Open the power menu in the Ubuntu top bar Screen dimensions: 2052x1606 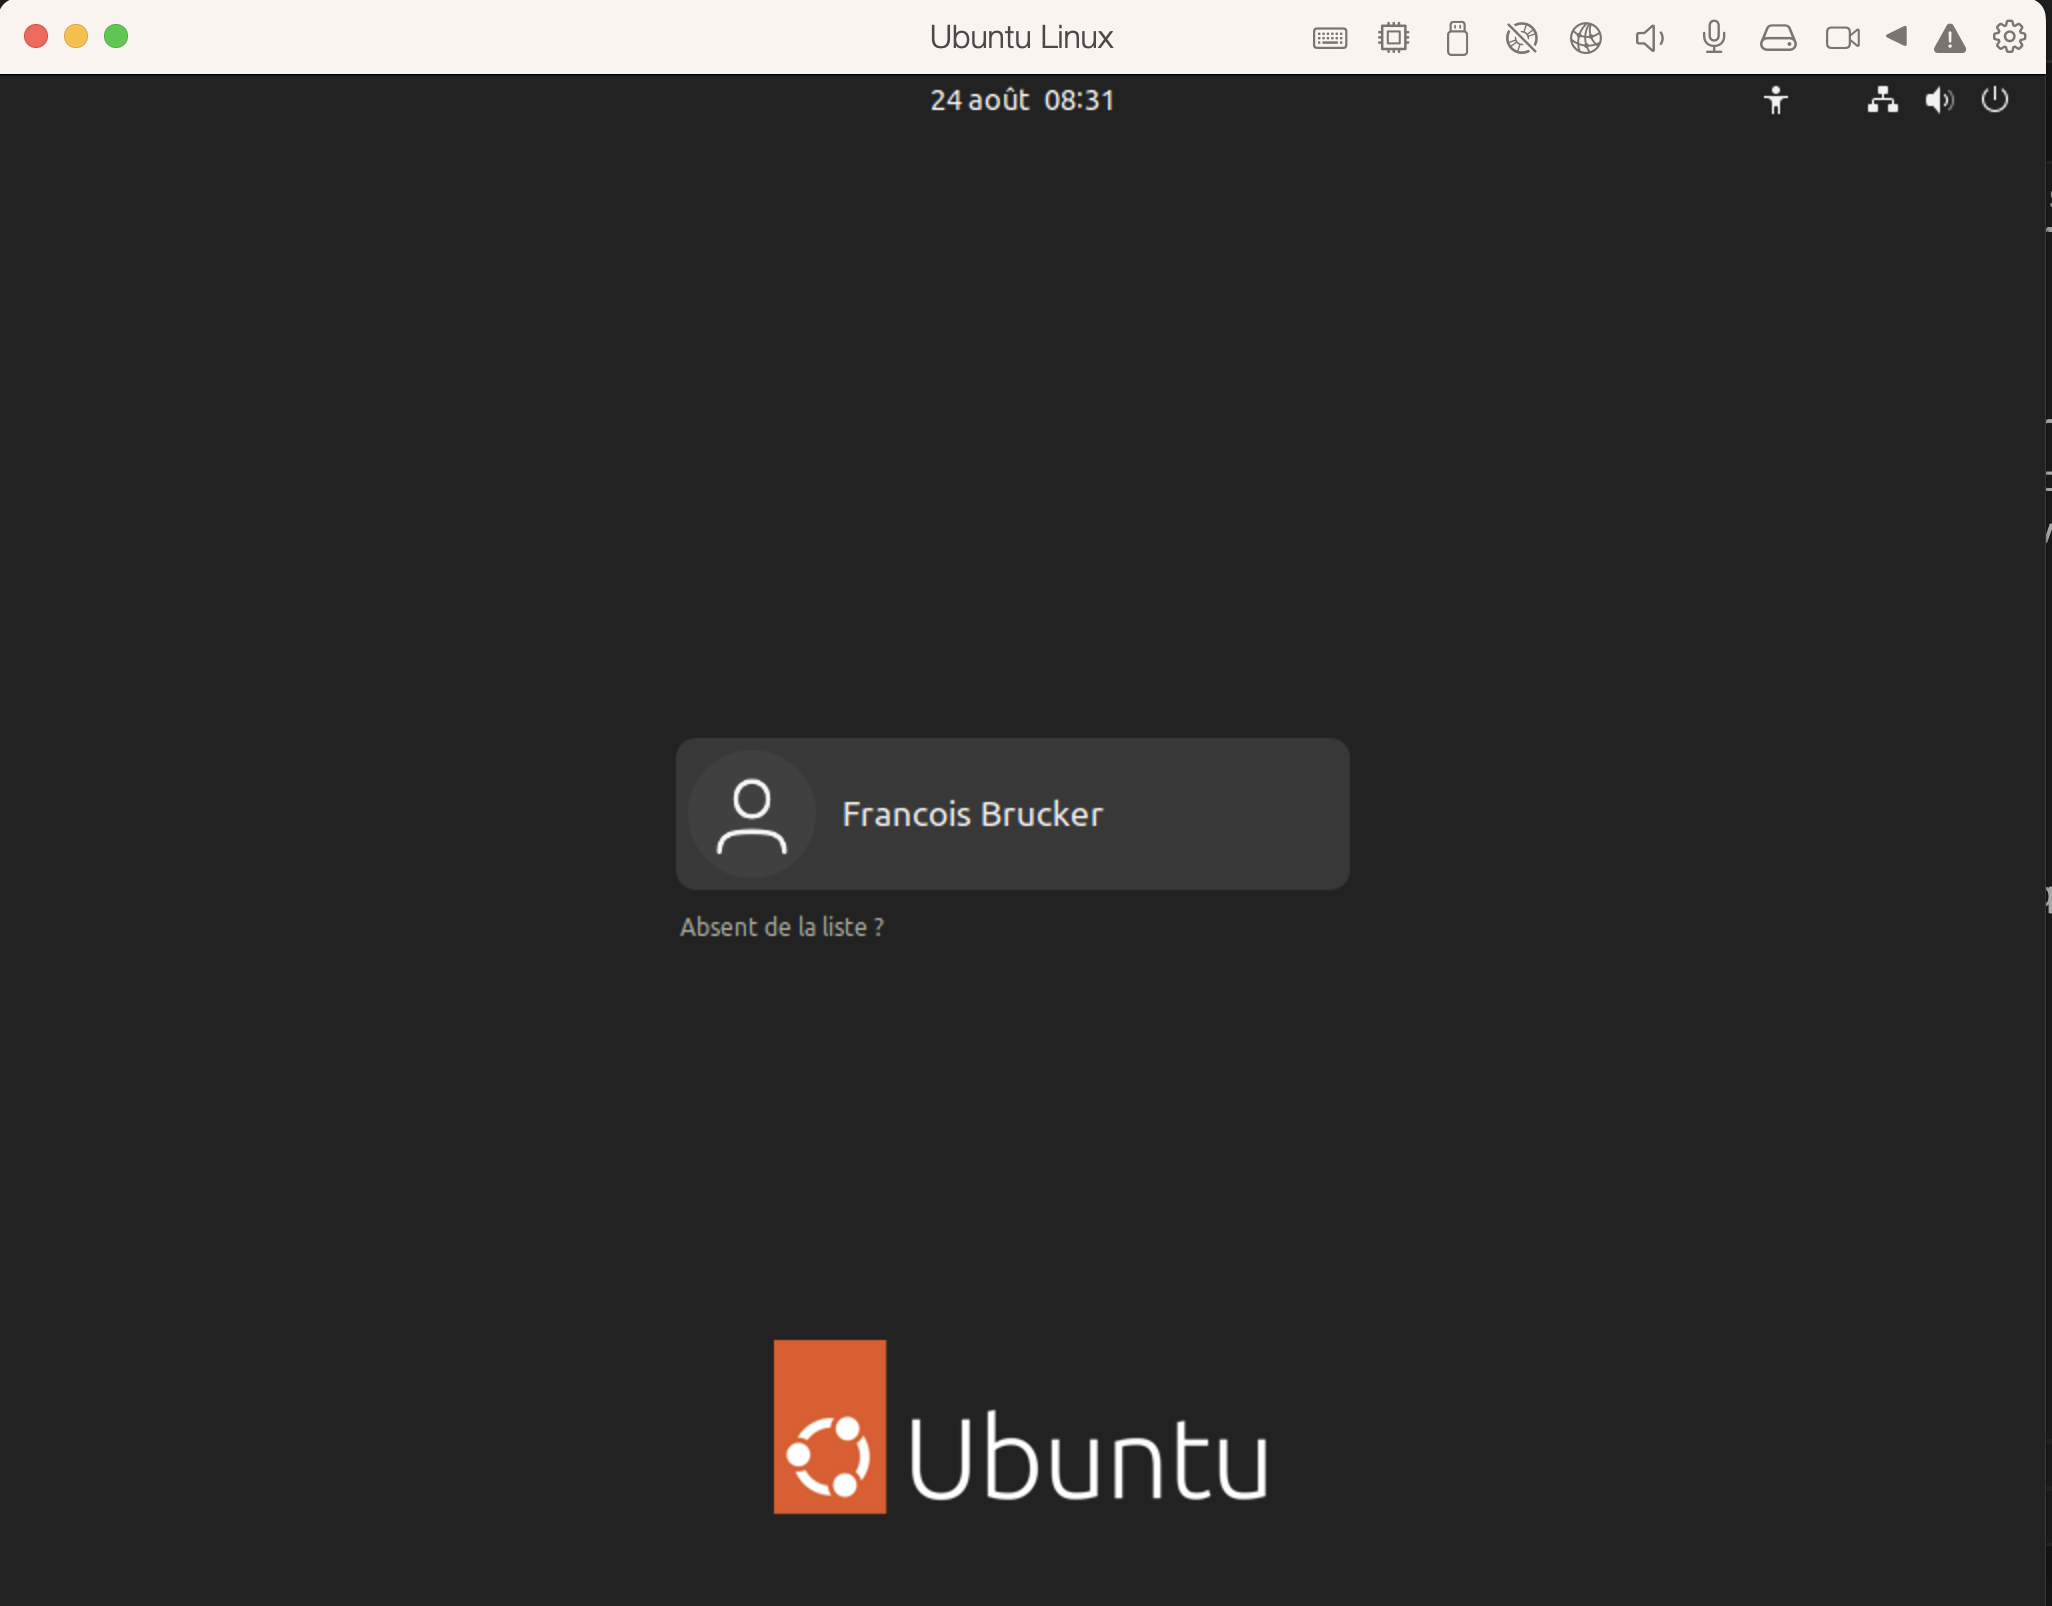tap(1994, 100)
